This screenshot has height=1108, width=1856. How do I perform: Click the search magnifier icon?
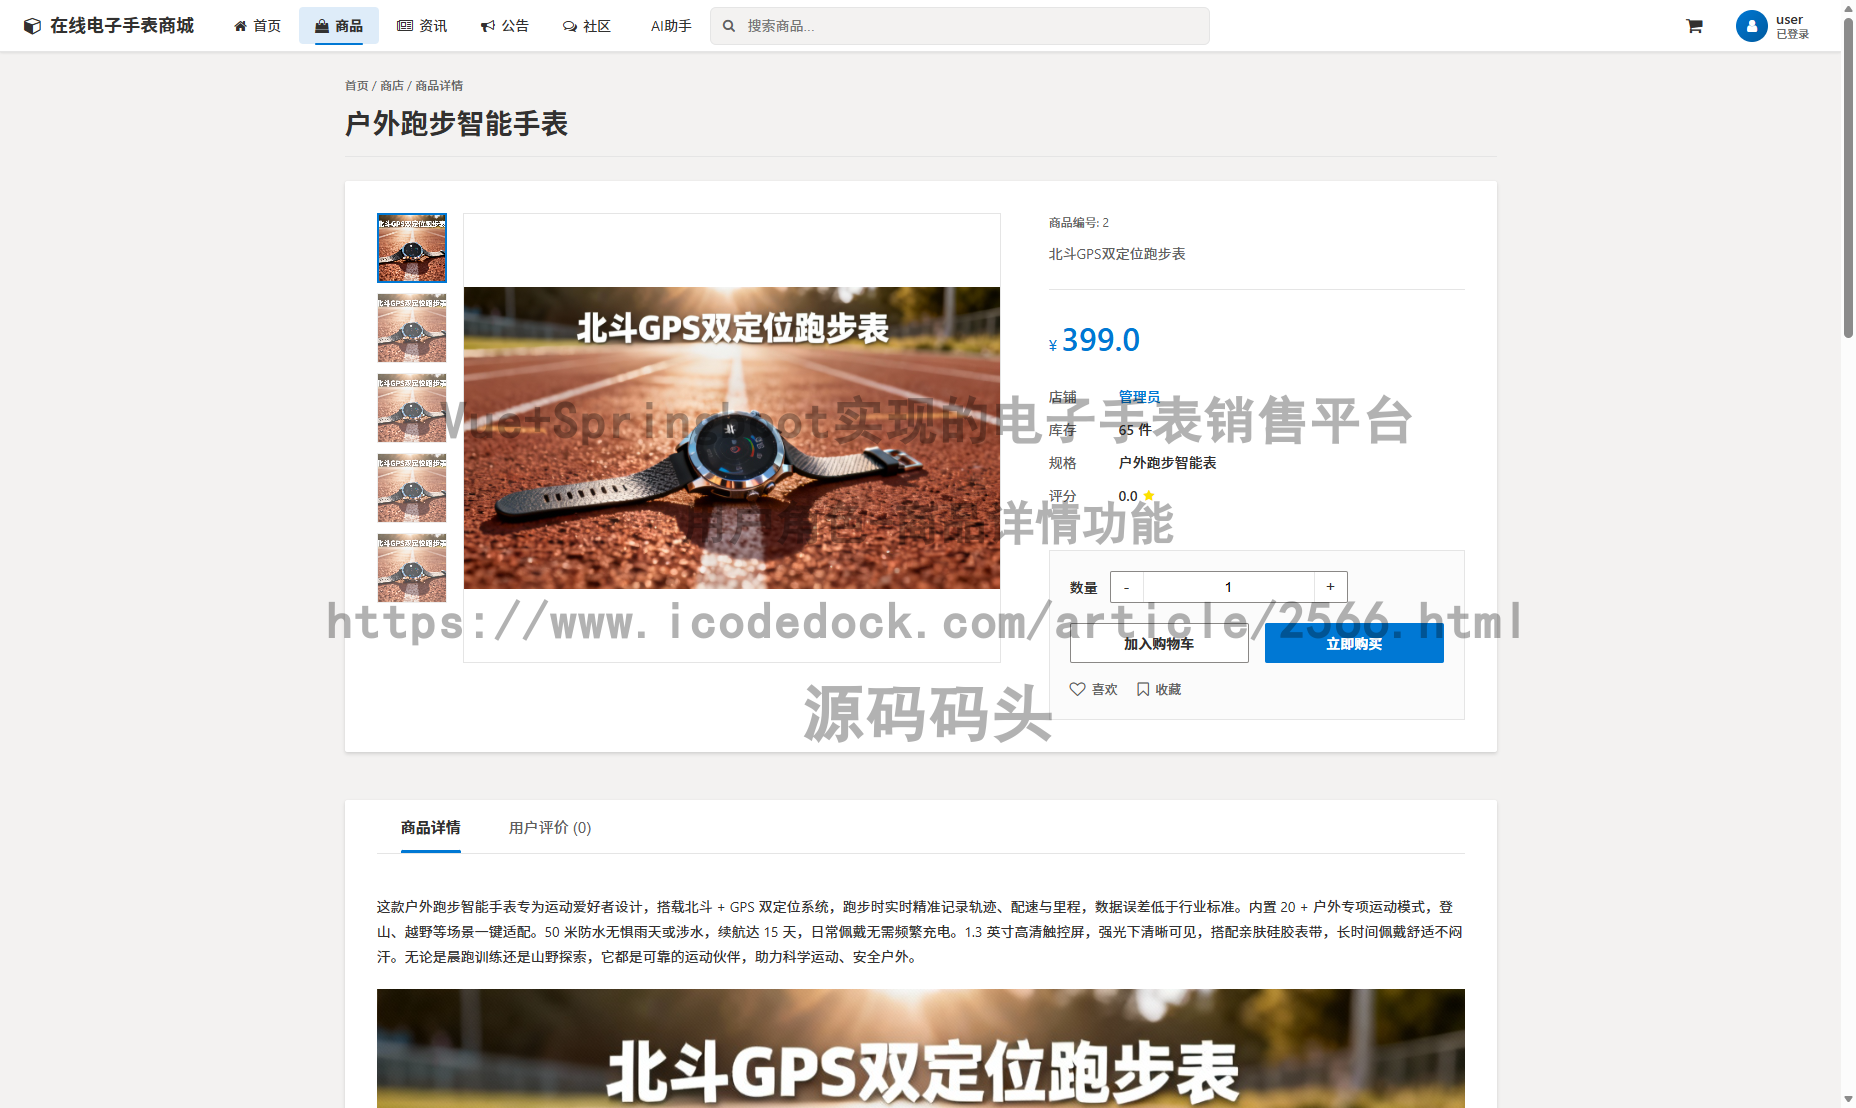(728, 25)
